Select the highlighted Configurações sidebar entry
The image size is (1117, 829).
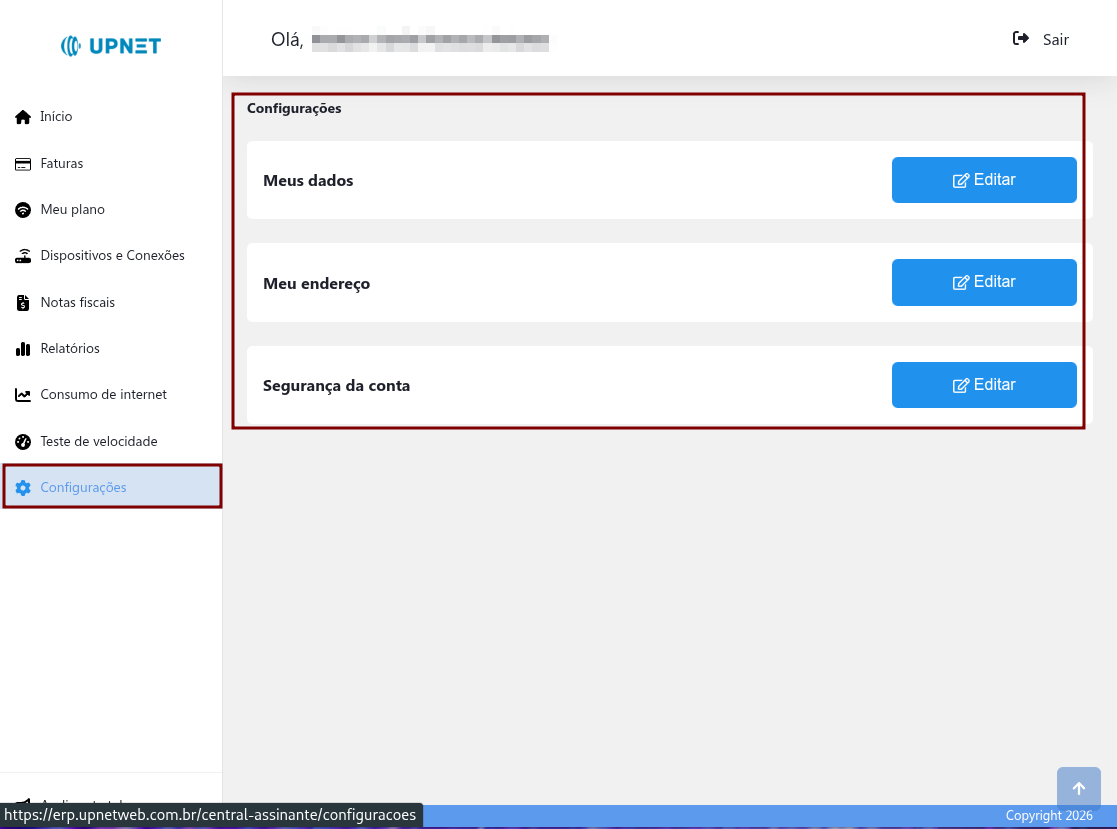tap(84, 487)
